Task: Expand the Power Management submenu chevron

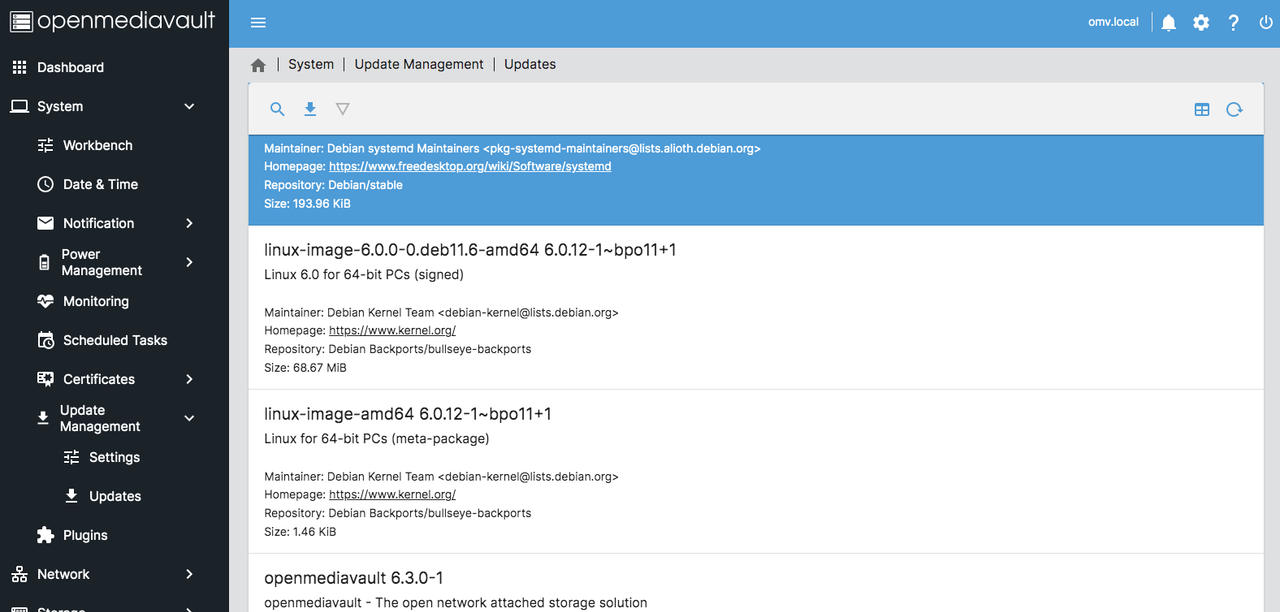Action: pyautogui.click(x=190, y=262)
